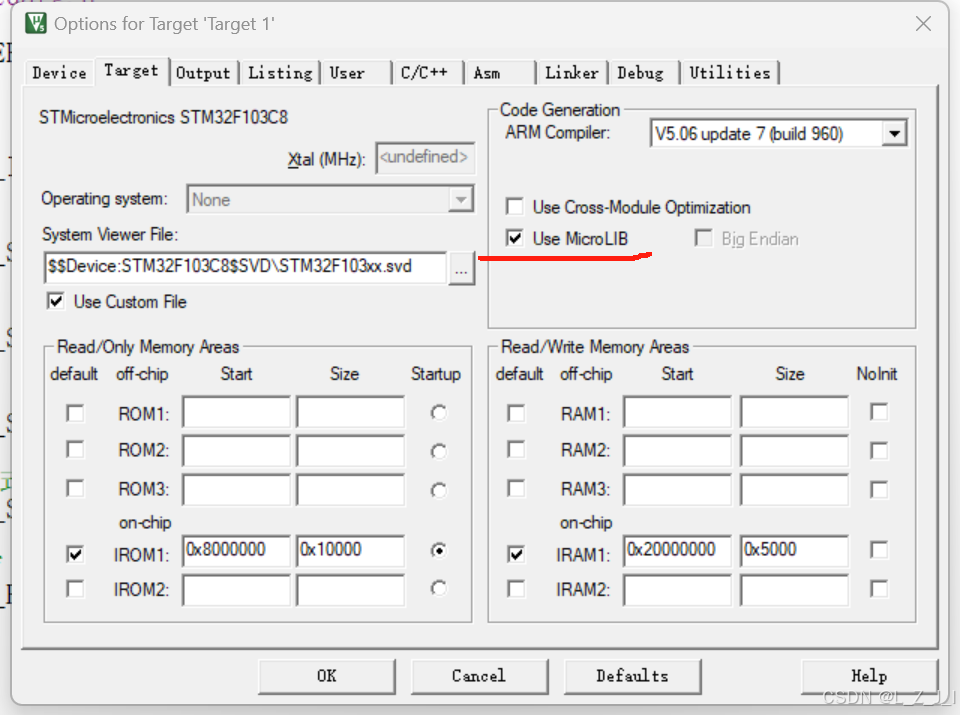
Task: Enable NoInit for IRAM2
Action: 879,589
